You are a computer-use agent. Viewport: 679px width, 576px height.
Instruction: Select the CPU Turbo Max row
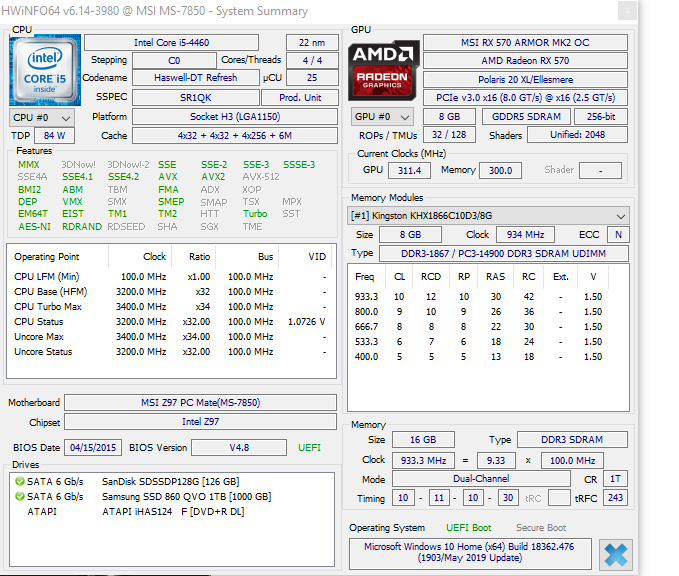(x=171, y=307)
